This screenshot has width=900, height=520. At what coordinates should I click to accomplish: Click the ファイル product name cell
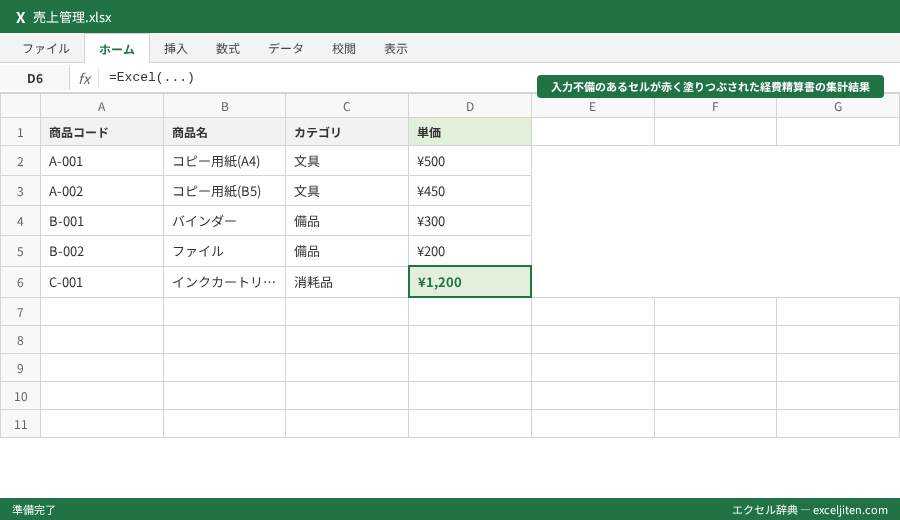click(x=224, y=251)
